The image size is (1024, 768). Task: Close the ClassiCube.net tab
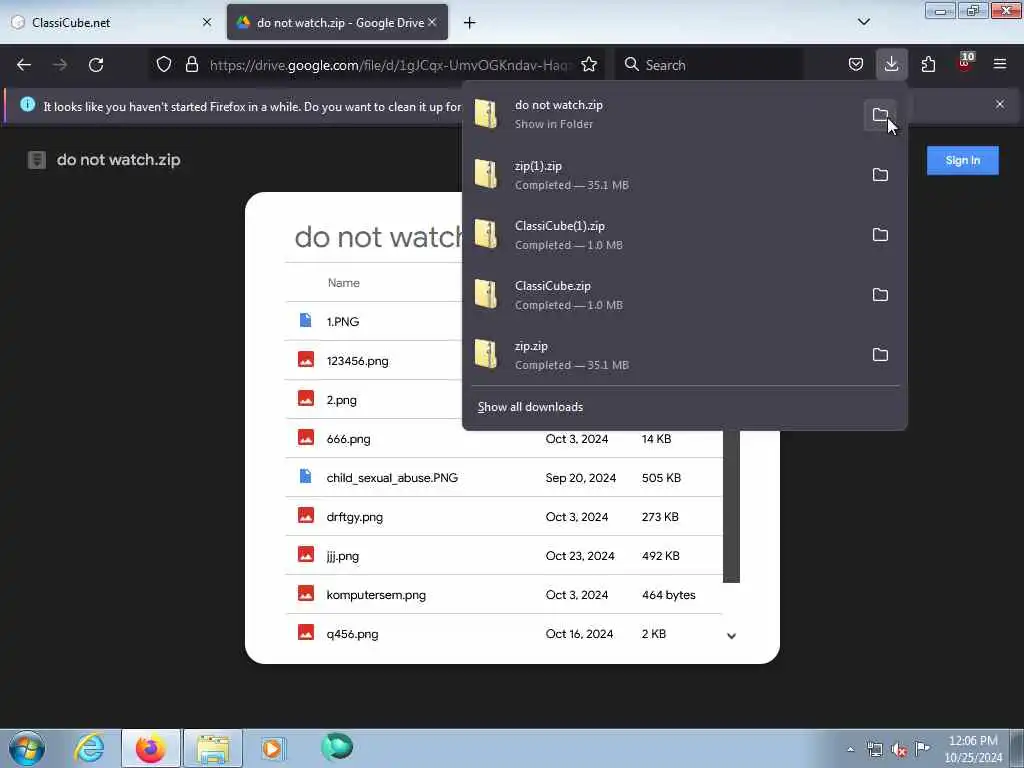pyautogui.click(x=207, y=23)
